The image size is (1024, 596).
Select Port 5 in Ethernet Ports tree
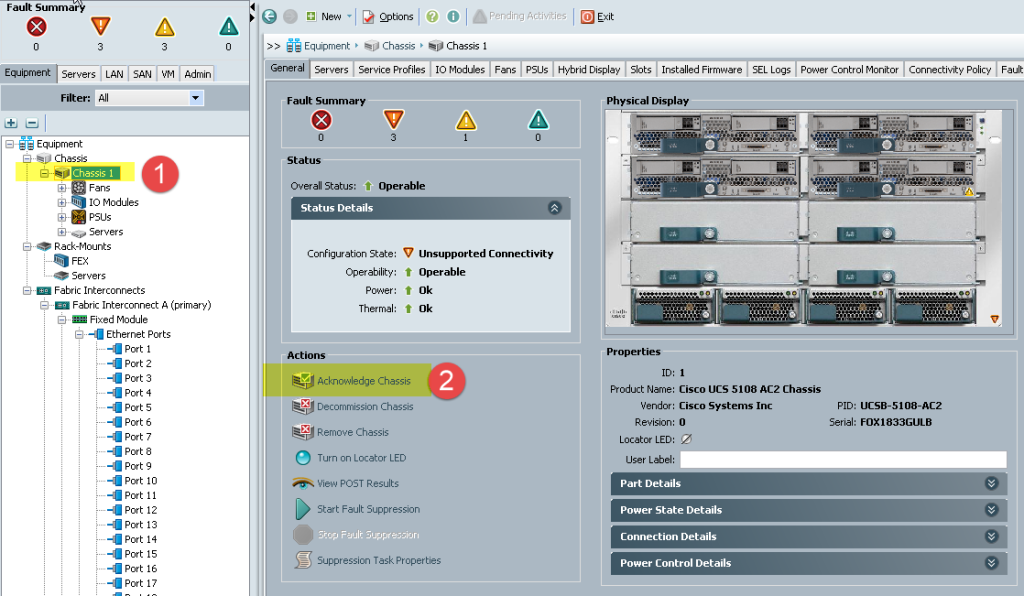click(138, 407)
